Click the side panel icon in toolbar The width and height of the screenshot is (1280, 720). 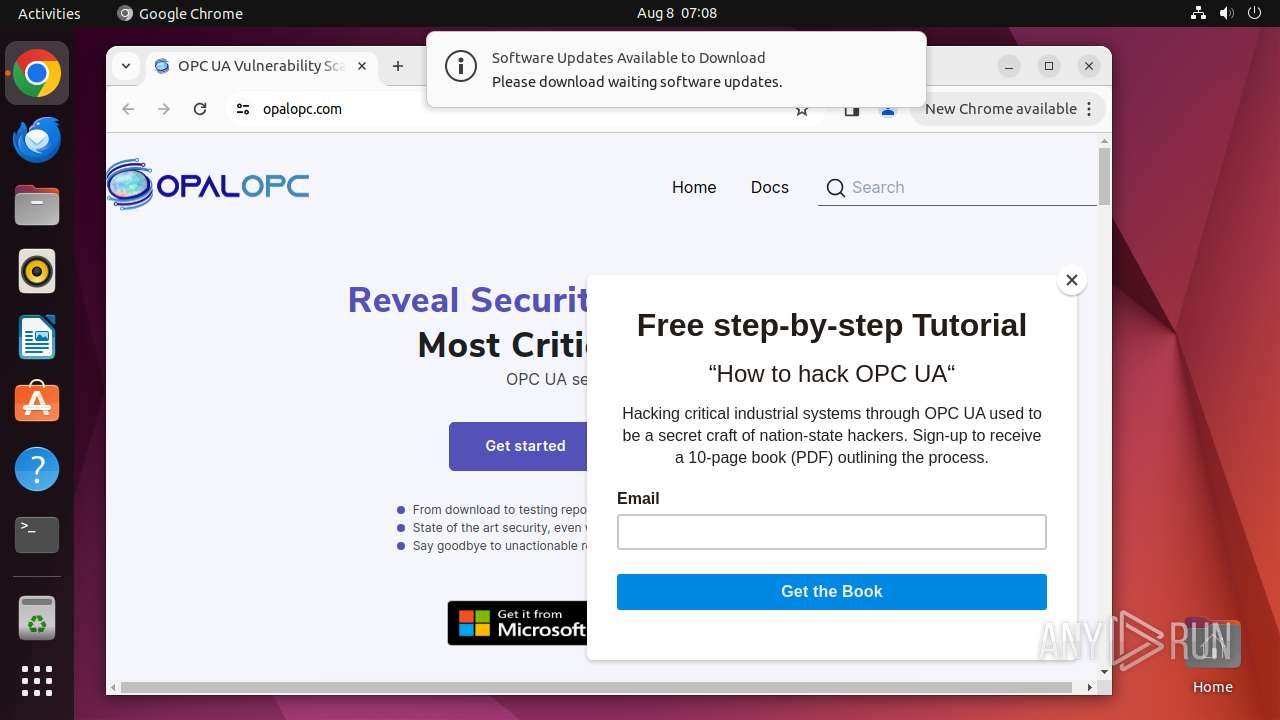tap(852, 109)
